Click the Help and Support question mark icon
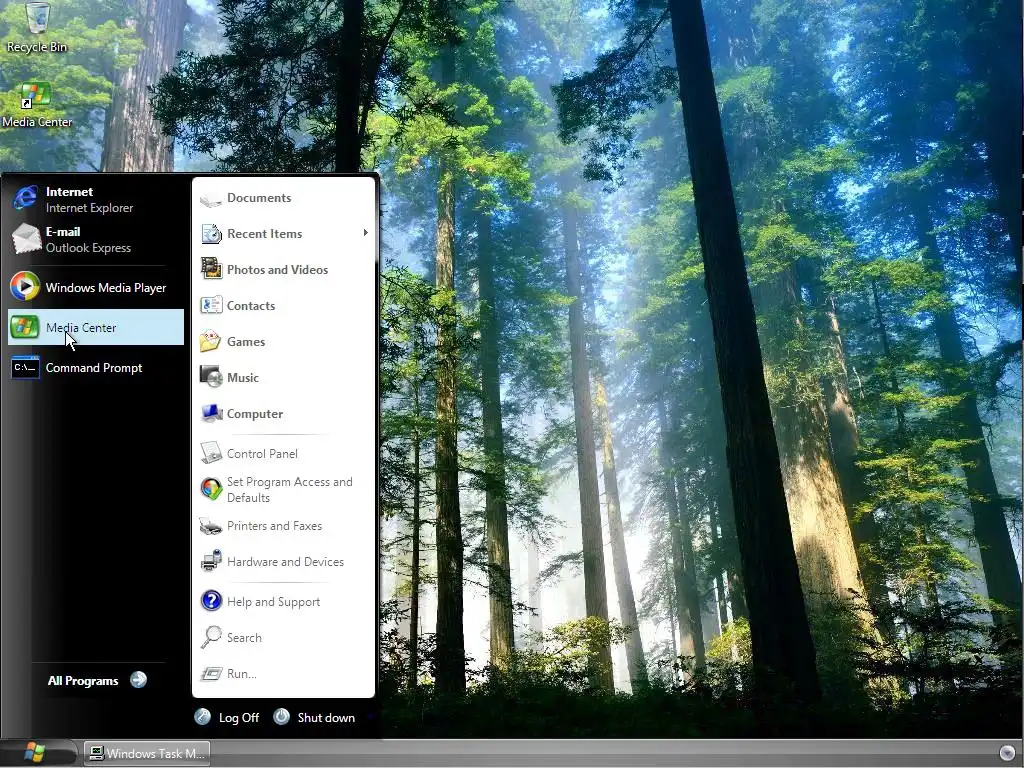Image resolution: width=1024 pixels, height=768 pixels. (211, 601)
